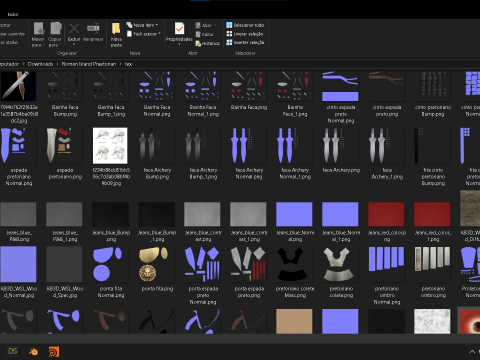The width and height of the screenshot is (480, 360).
Task: Click the file name faca Archery Bump.png
Action: pyautogui.click(x=157, y=173)
